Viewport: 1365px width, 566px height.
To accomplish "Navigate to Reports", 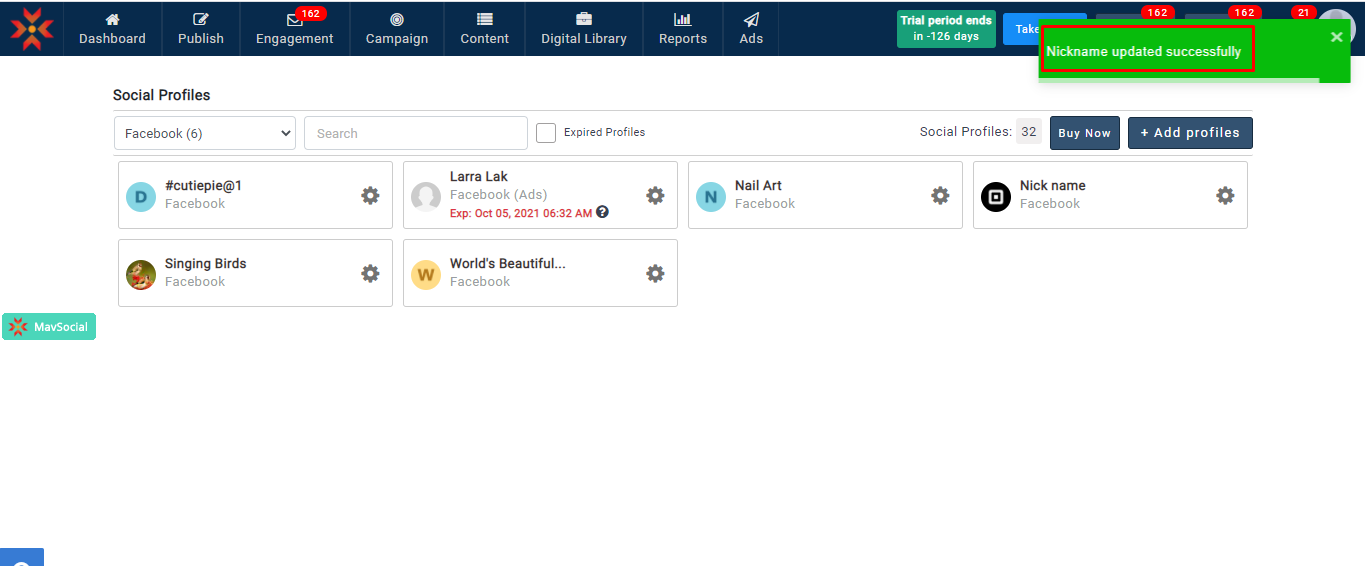I will [x=682, y=29].
